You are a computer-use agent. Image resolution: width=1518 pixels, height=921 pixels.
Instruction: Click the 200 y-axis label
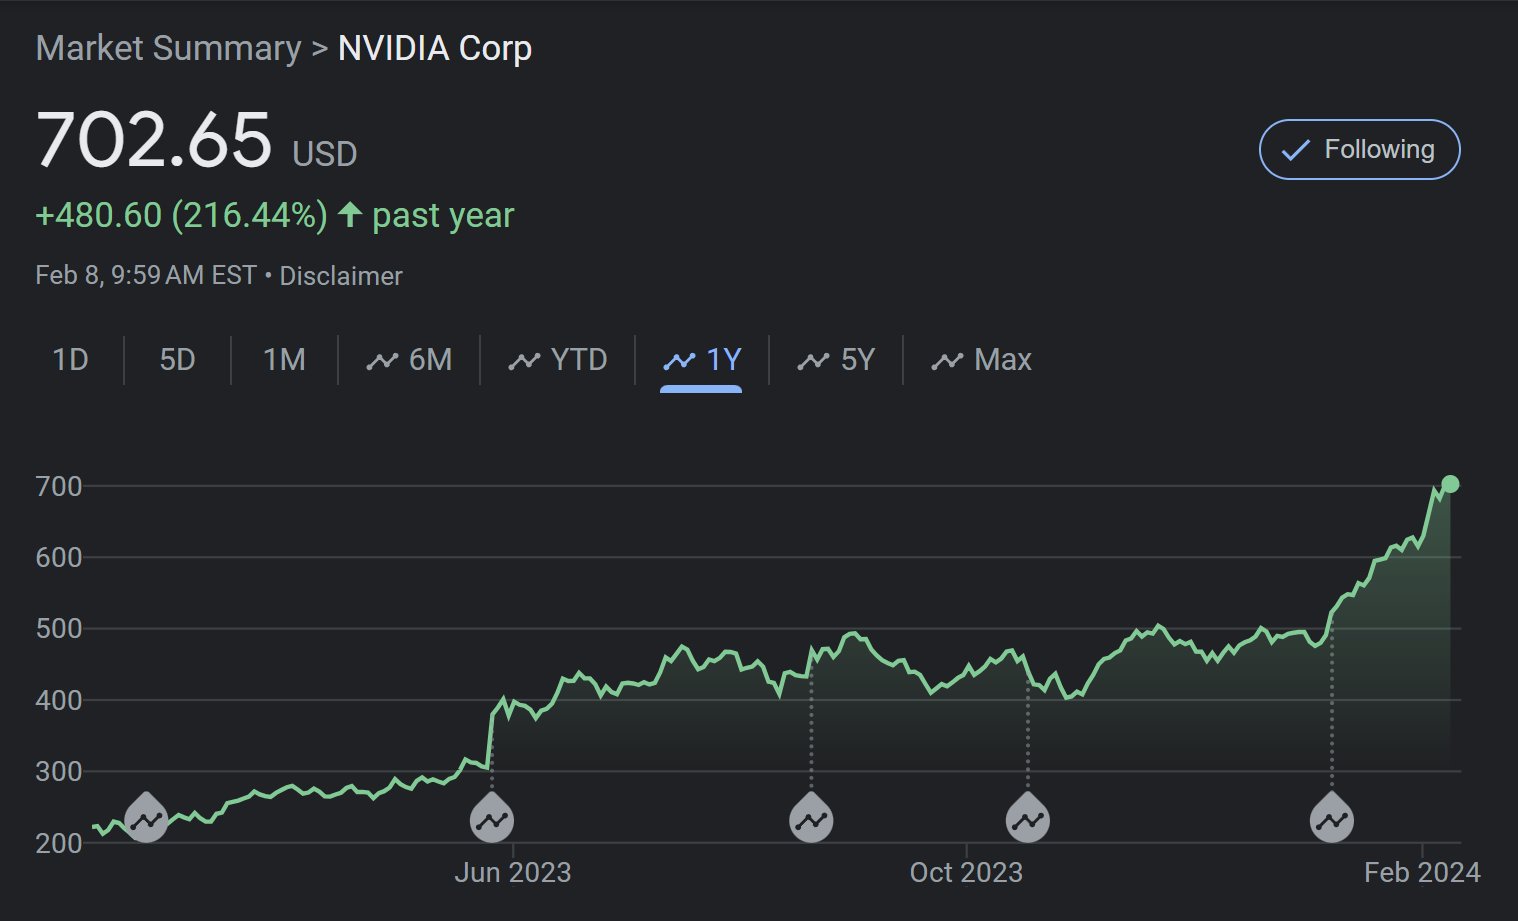click(59, 843)
